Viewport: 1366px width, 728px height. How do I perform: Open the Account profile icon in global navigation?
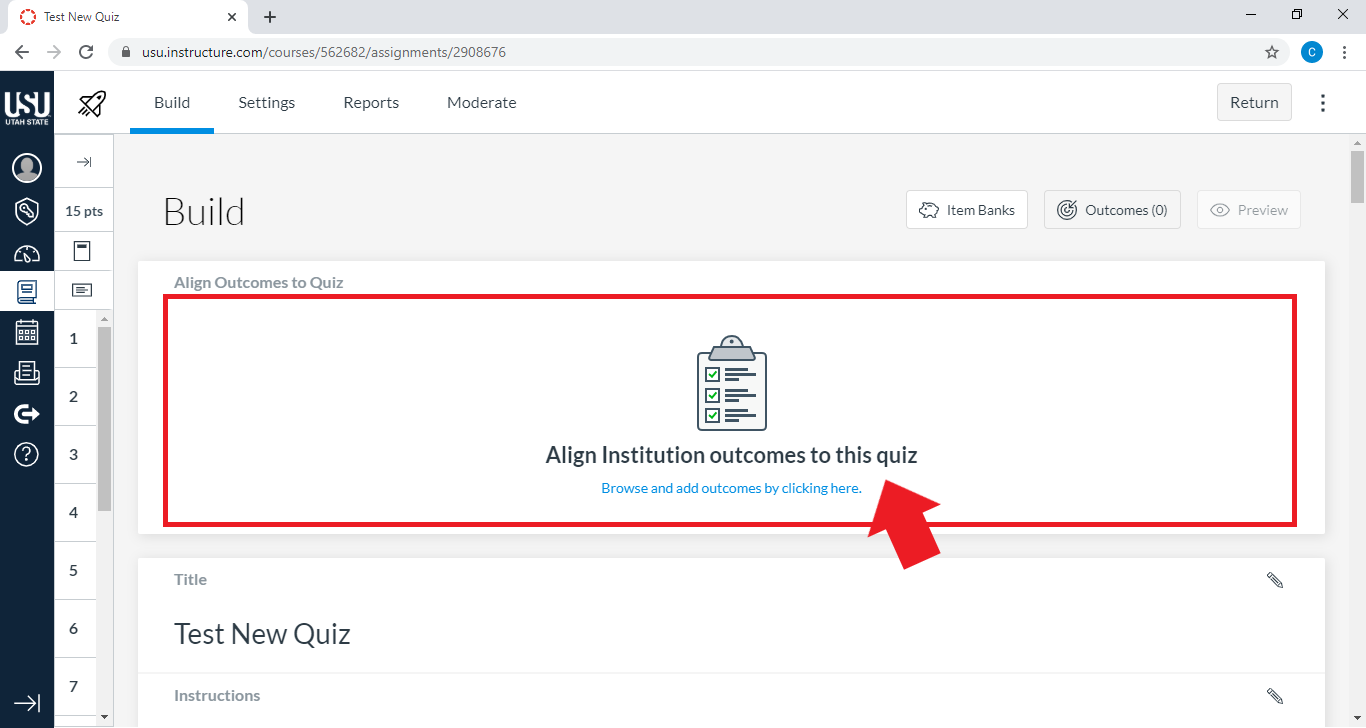(x=27, y=168)
